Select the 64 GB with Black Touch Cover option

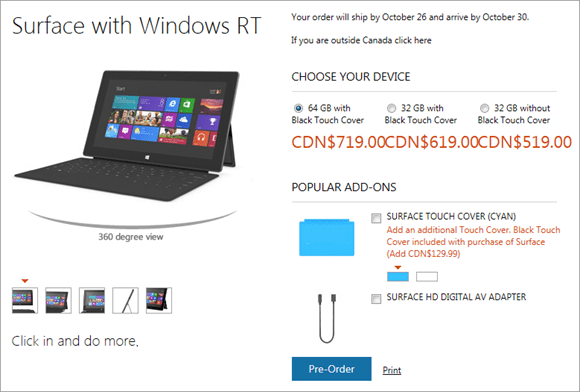point(298,108)
